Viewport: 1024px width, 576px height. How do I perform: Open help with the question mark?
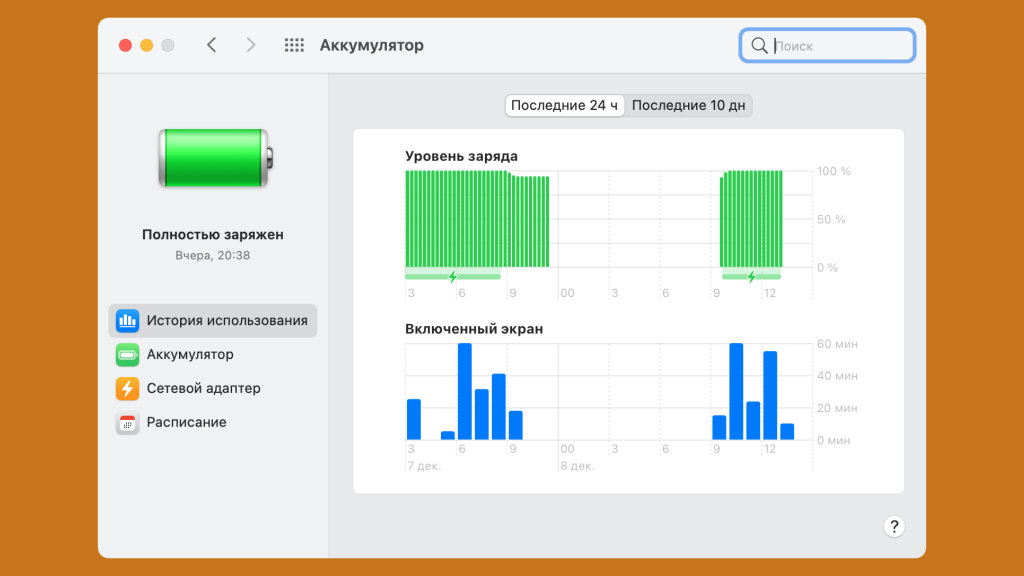pyautogui.click(x=894, y=526)
